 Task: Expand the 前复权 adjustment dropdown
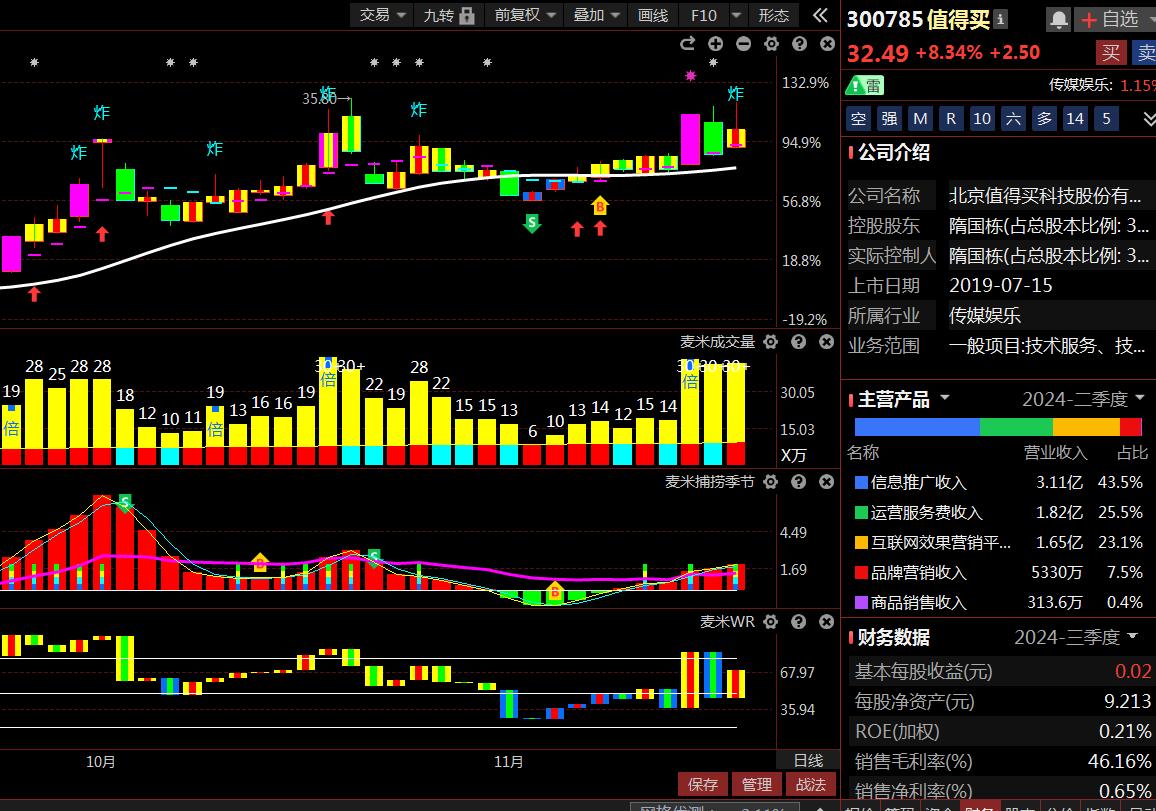(x=525, y=15)
